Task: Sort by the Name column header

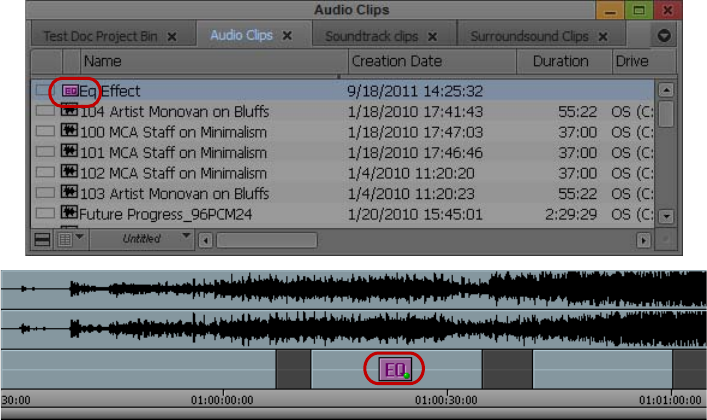Action: [x=214, y=61]
